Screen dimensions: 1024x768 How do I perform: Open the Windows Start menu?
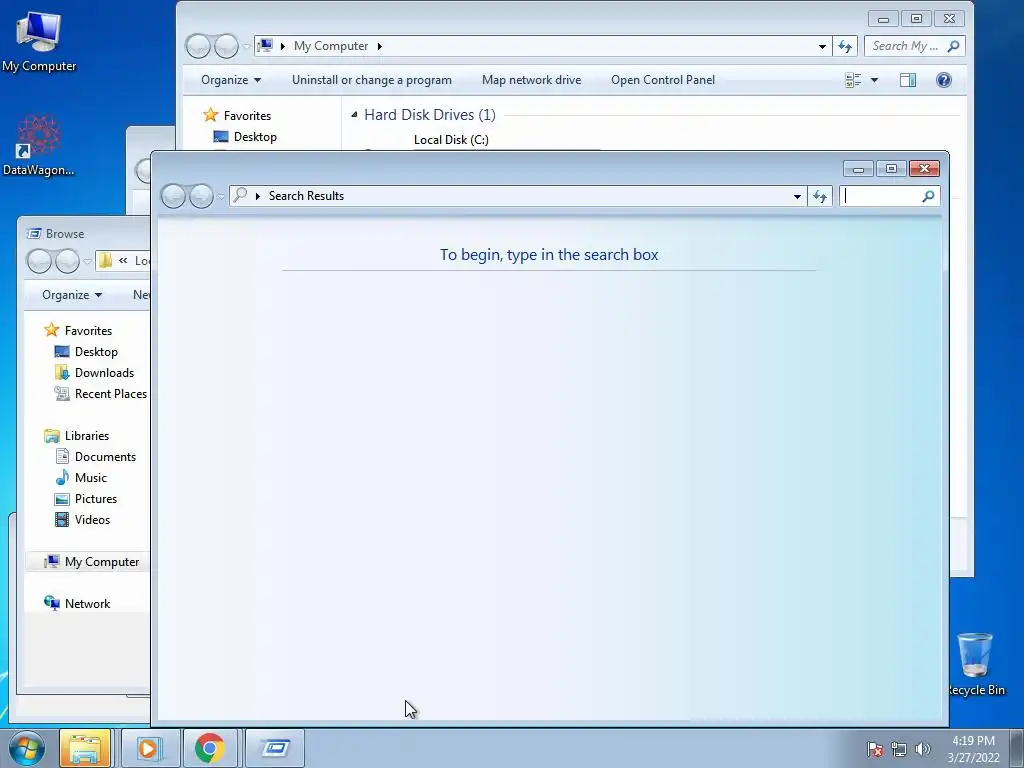pyautogui.click(x=26, y=748)
